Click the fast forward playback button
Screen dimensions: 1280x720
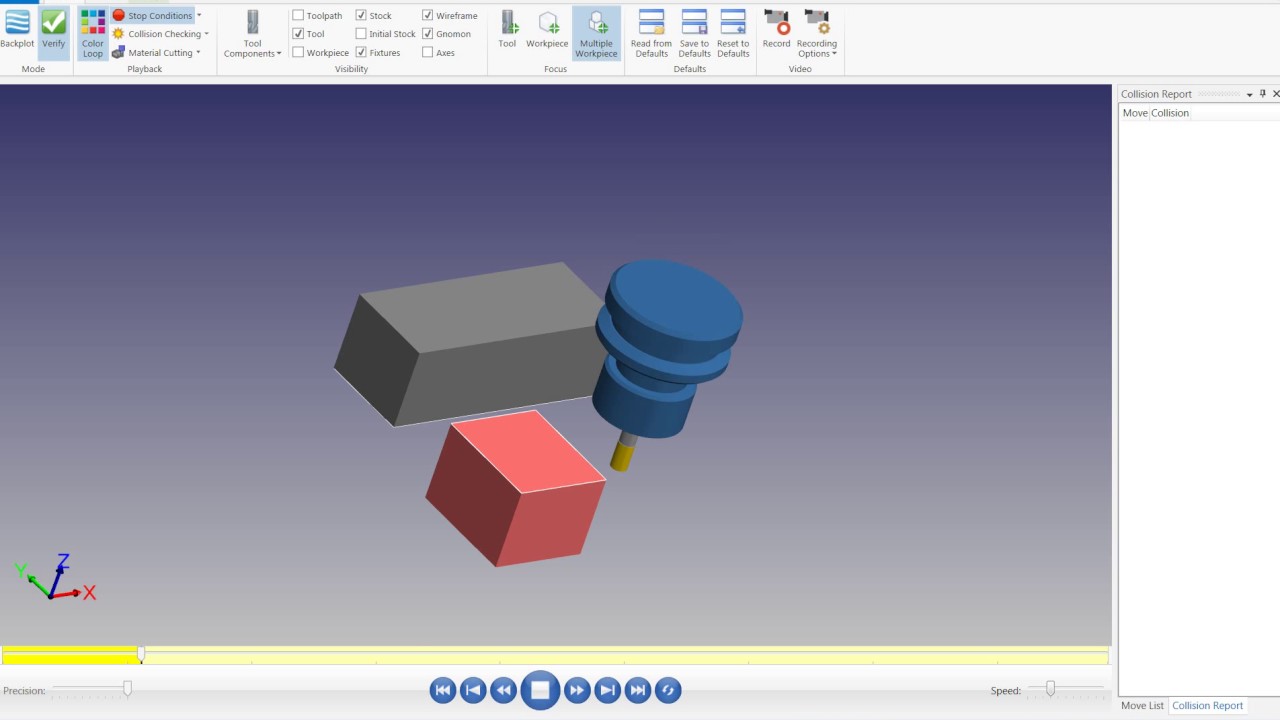(577, 690)
